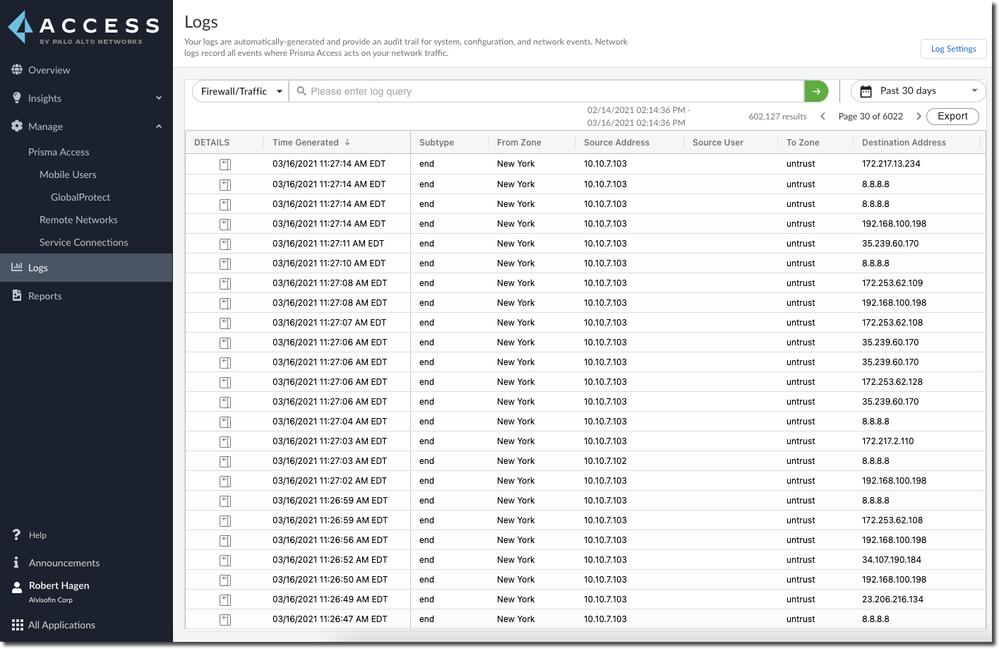This screenshot has height=649, width=999.
Task: Click the Prisma Access logo
Action: coord(84,27)
